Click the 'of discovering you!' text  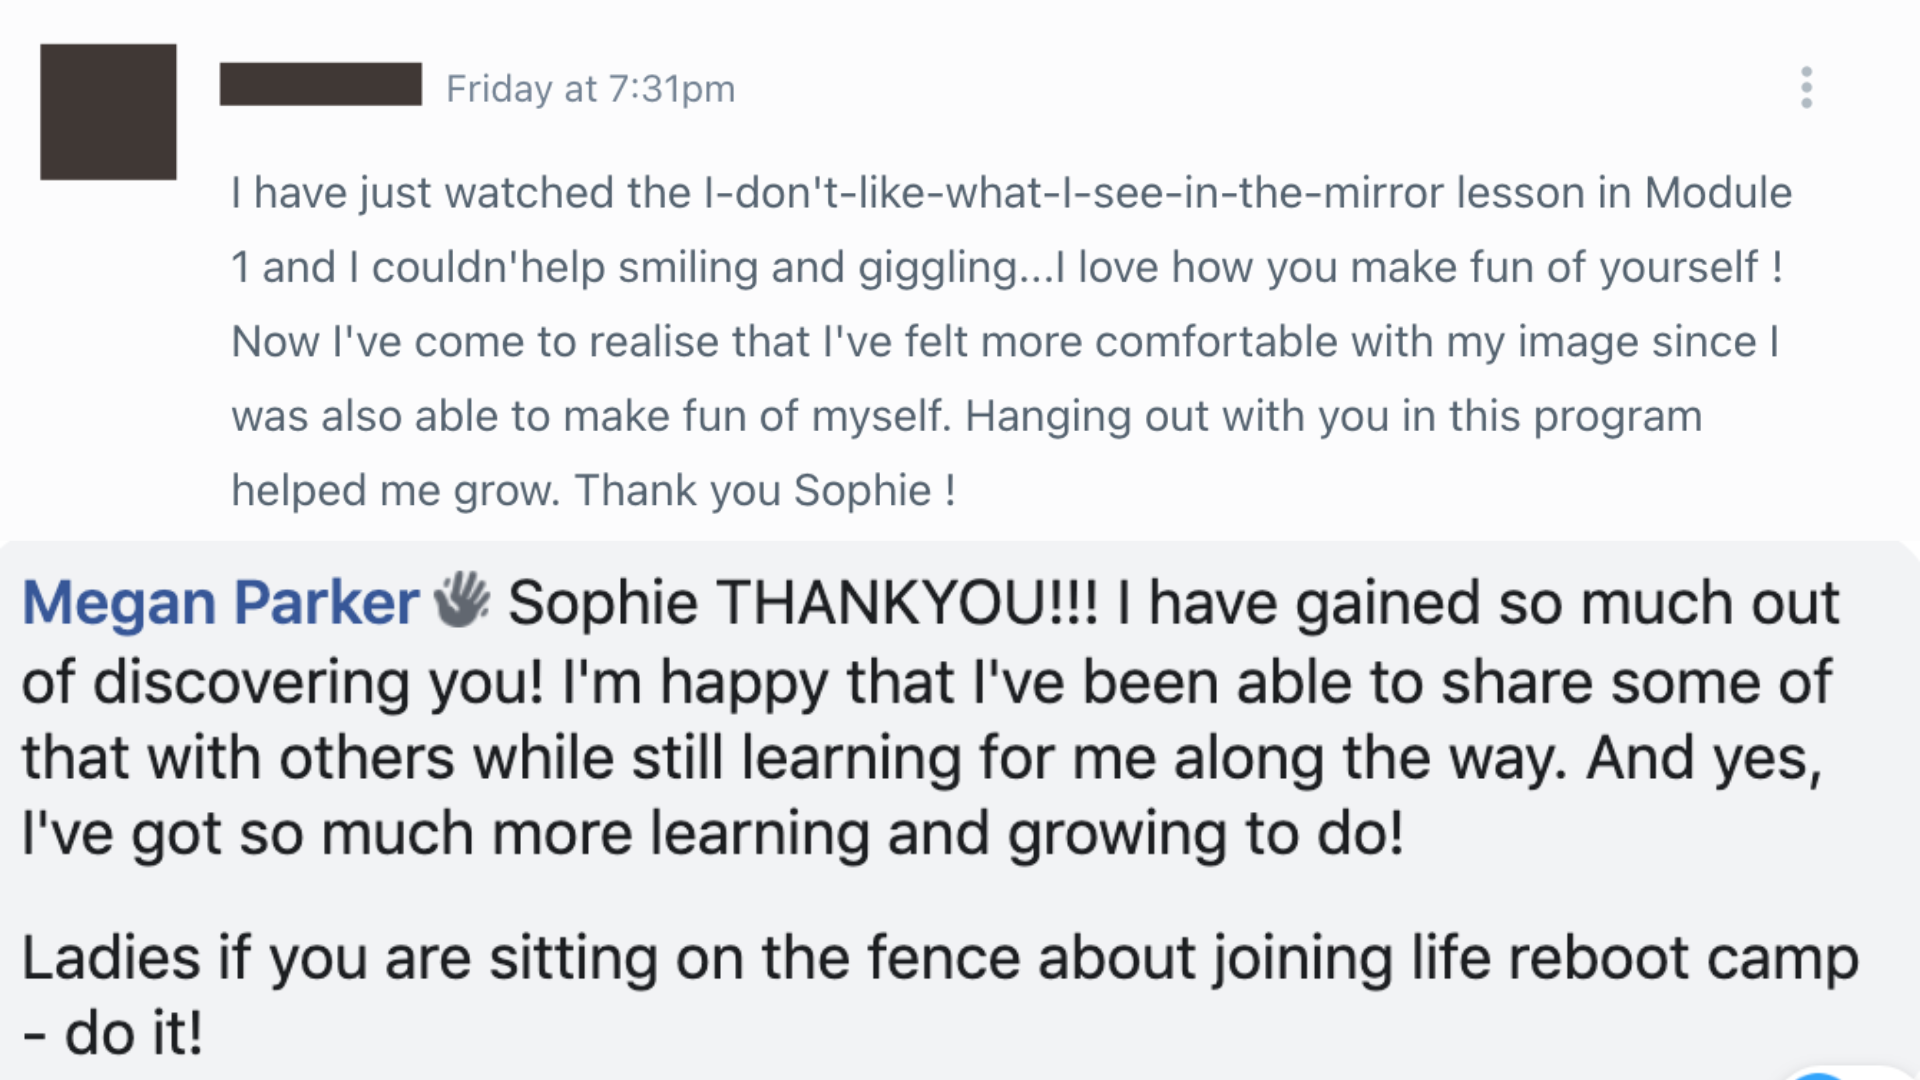282,683
